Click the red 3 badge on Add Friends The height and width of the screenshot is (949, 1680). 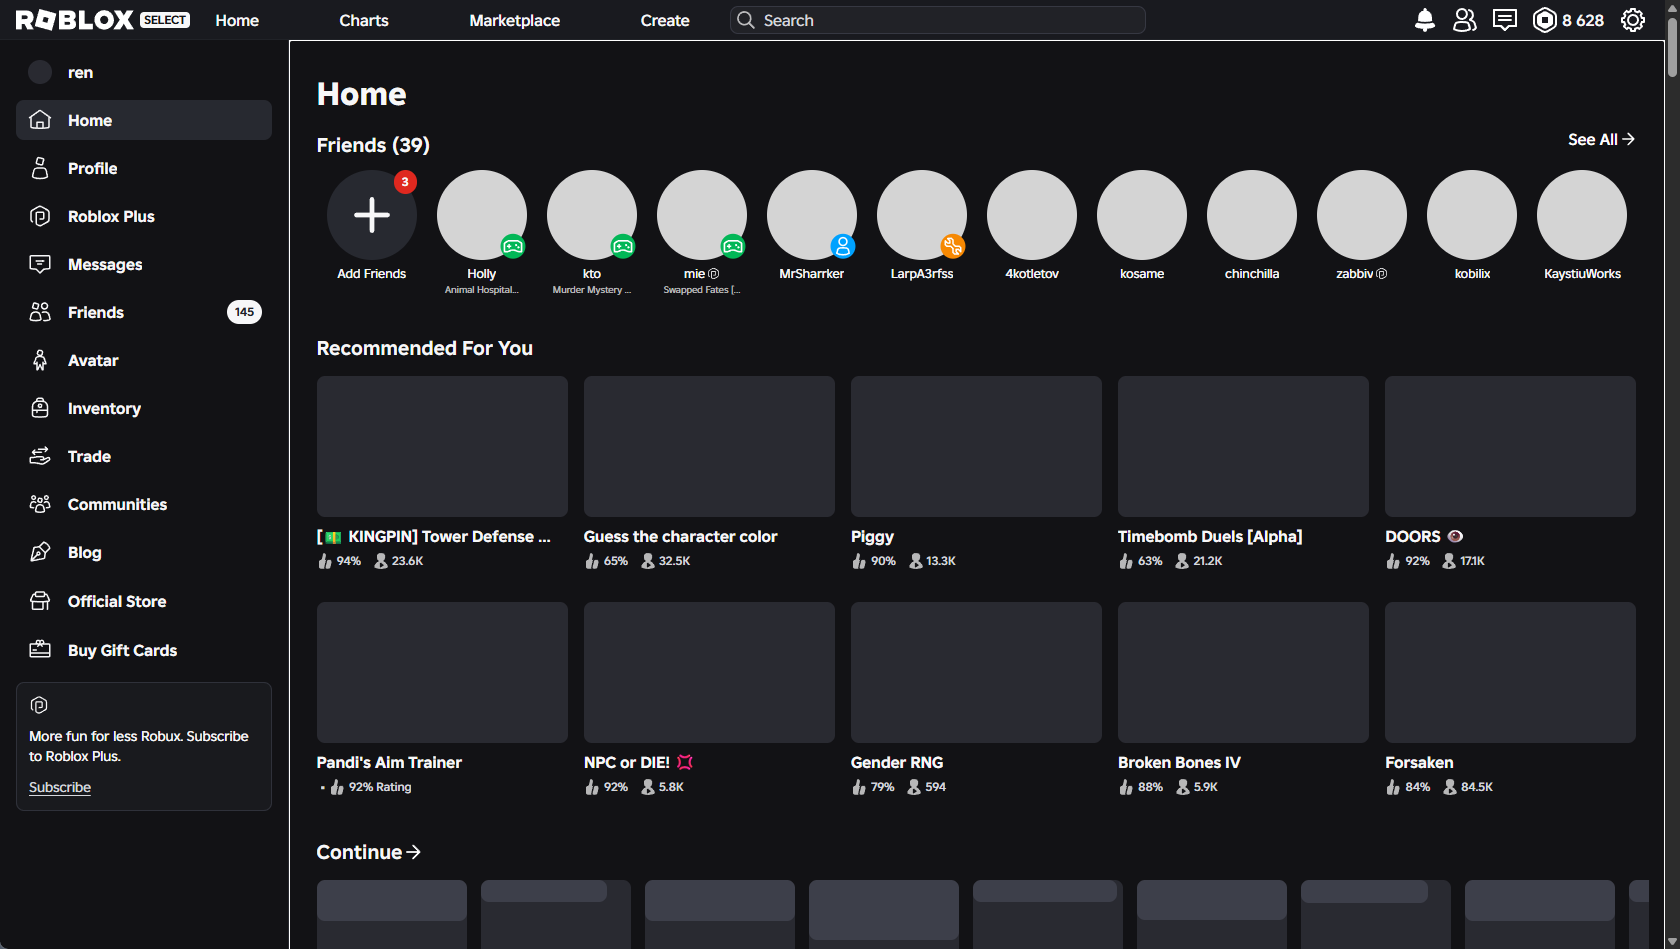[405, 182]
